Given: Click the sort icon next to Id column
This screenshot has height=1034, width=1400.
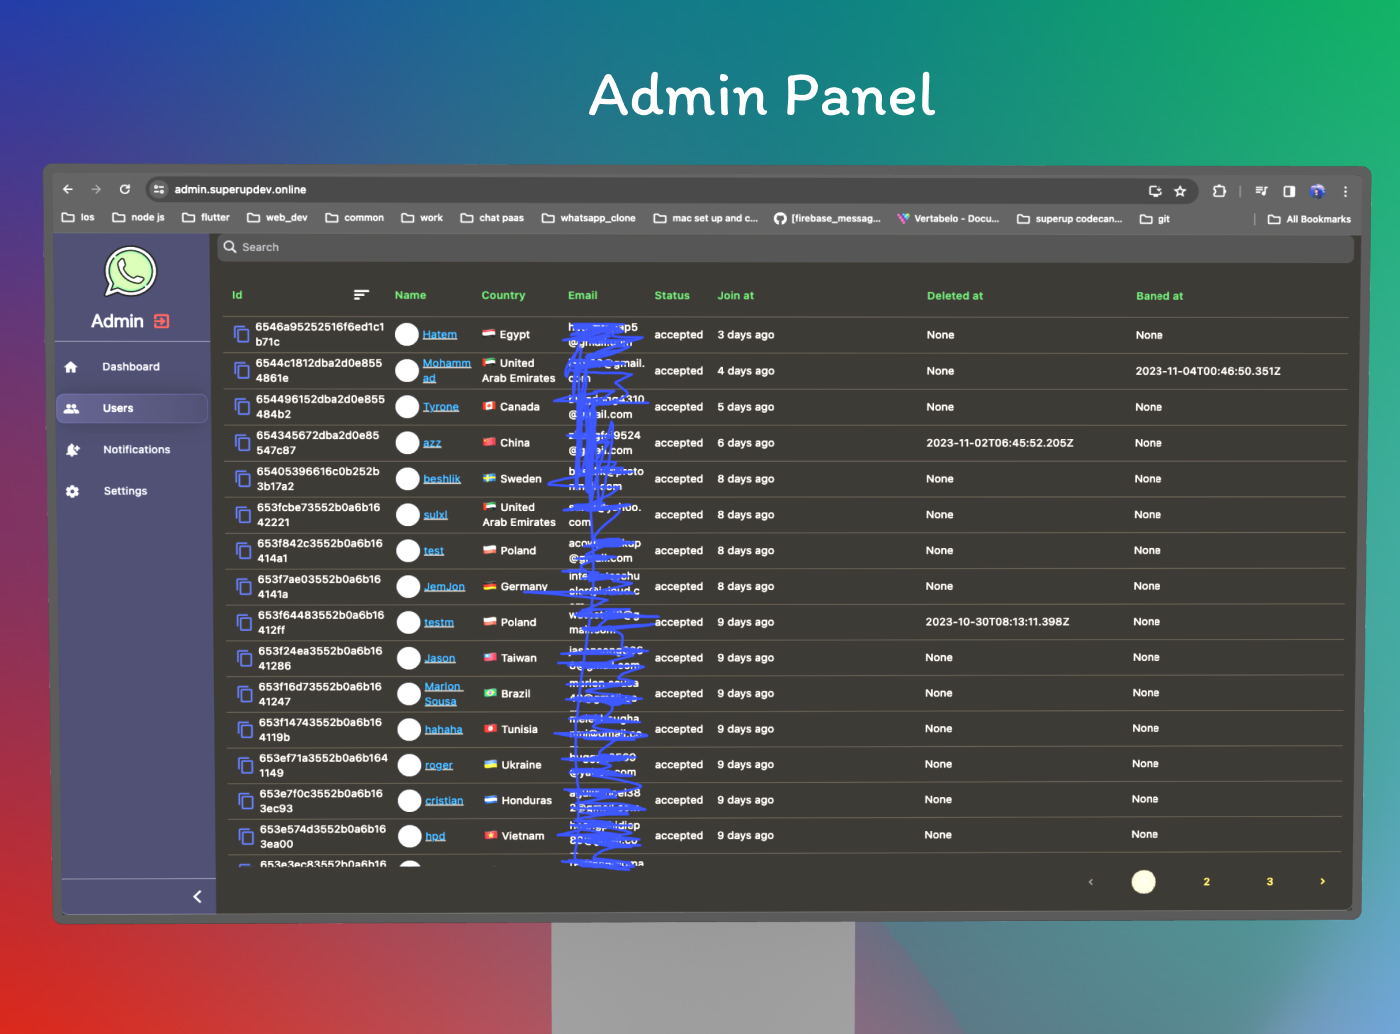Looking at the screenshot, I should [x=361, y=295].
